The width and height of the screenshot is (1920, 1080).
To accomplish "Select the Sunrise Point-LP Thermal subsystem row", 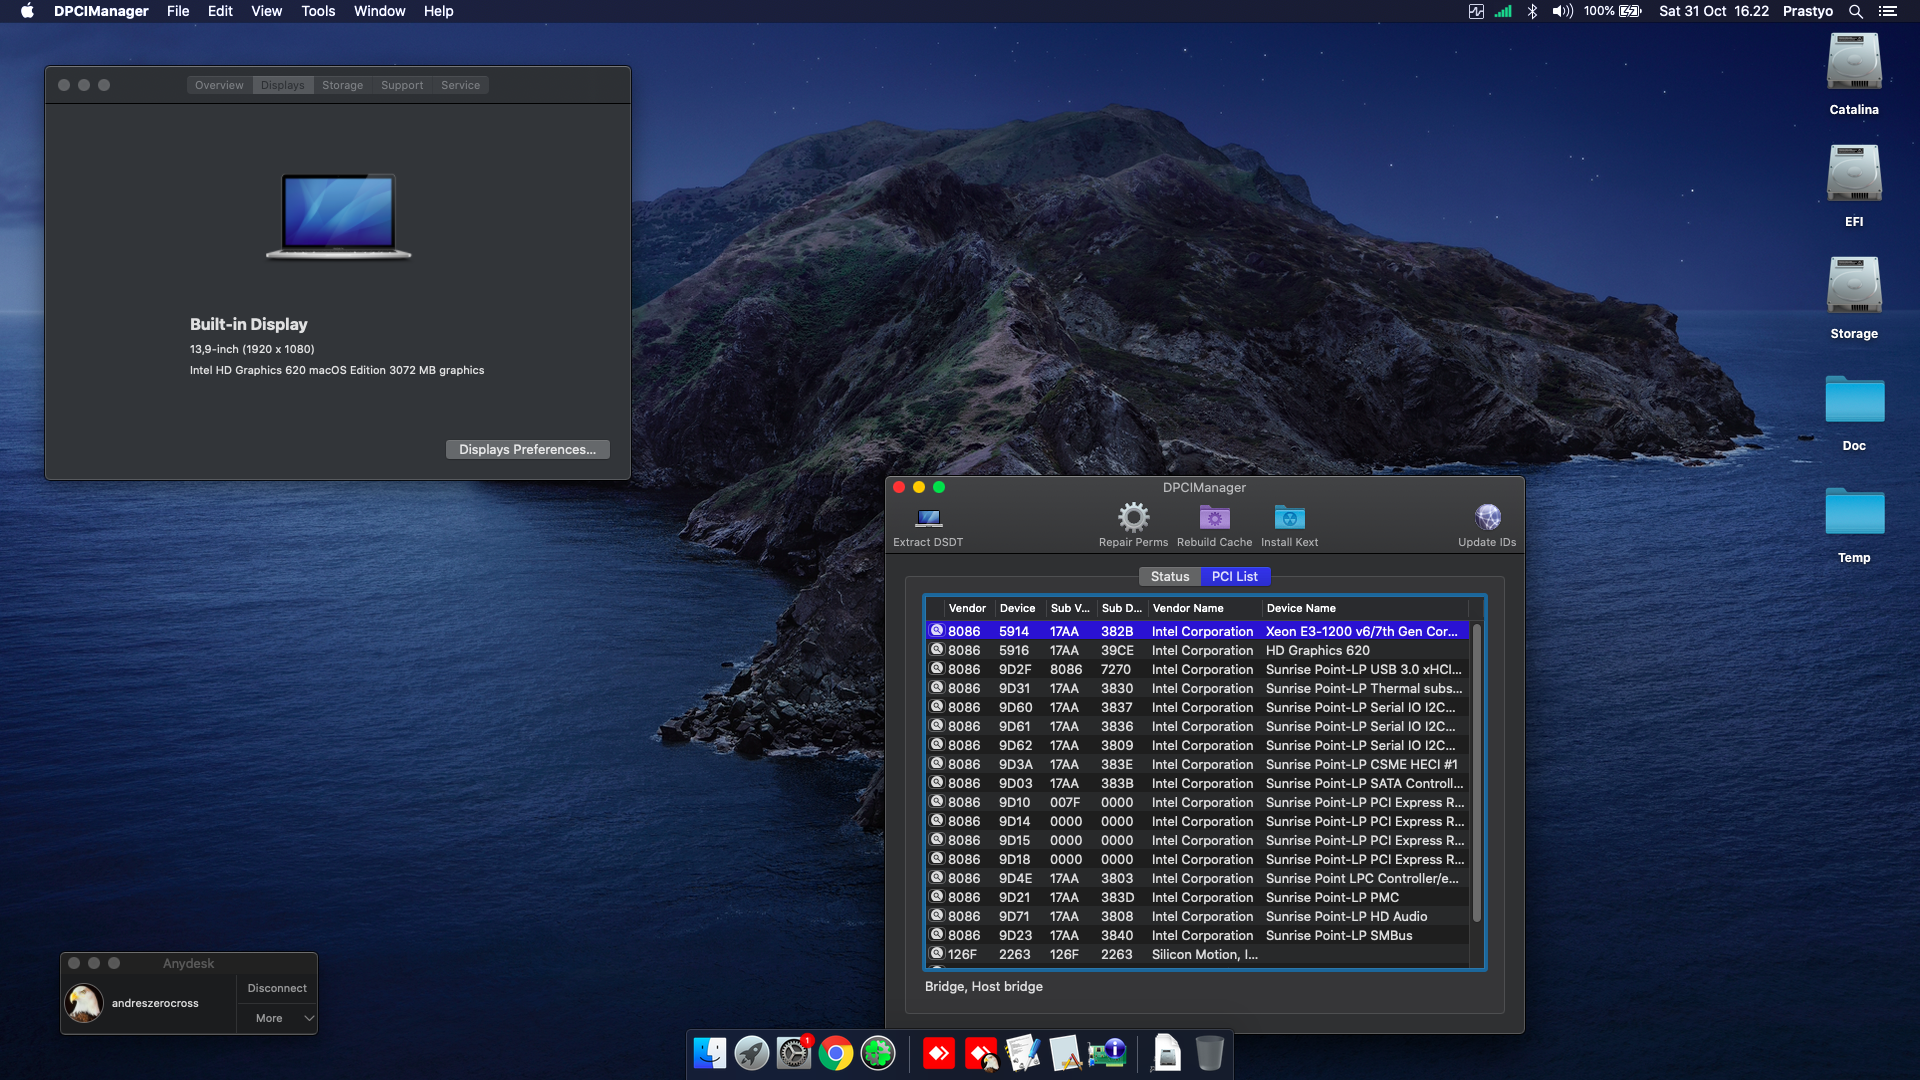I will click(x=1197, y=688).
